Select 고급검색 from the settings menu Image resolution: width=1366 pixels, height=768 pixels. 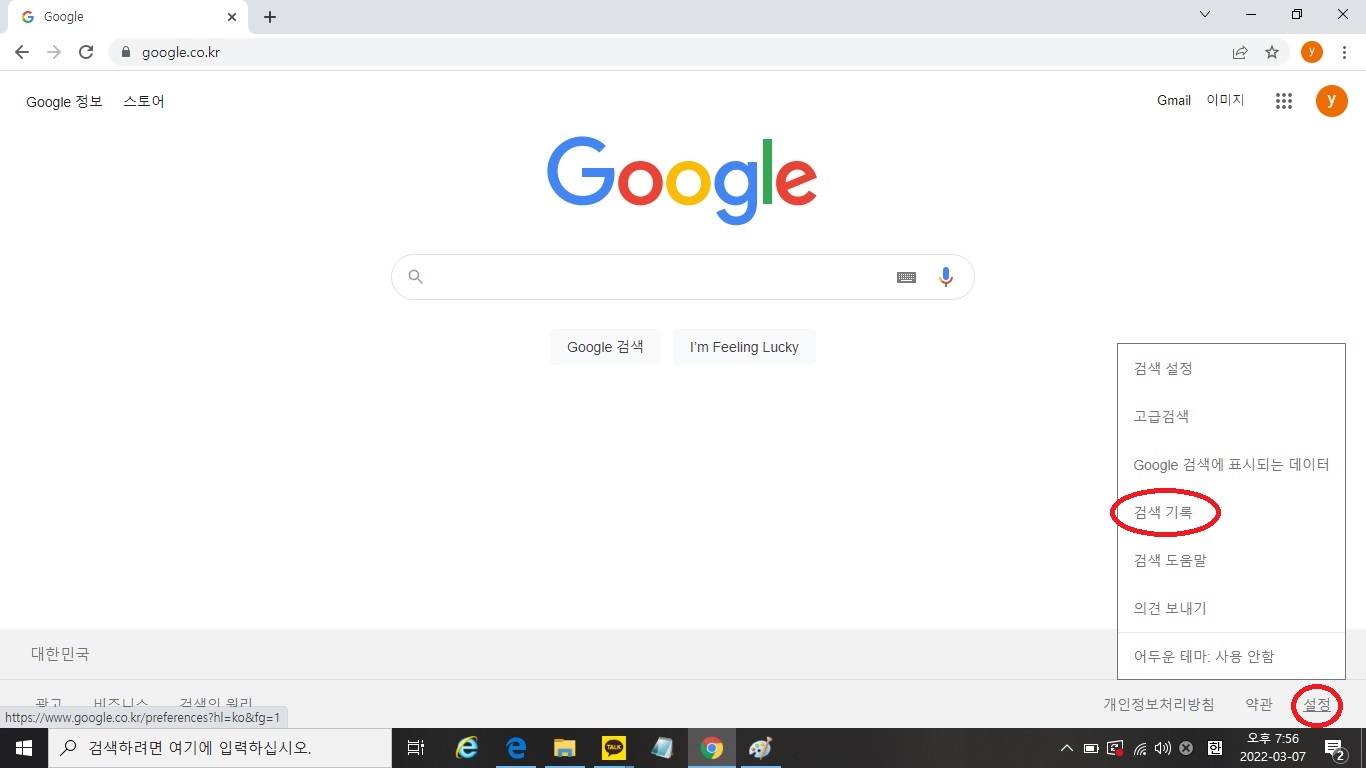point(1231,416)
